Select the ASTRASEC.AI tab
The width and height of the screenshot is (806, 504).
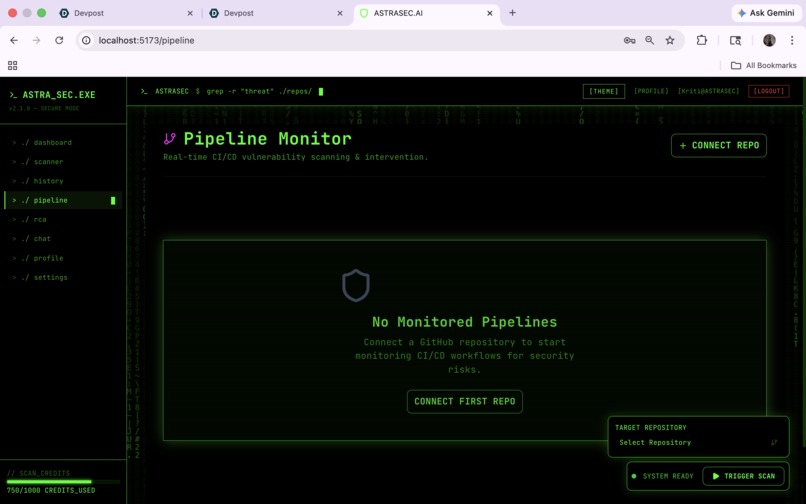pyautogui.click(x=426, y=13)
